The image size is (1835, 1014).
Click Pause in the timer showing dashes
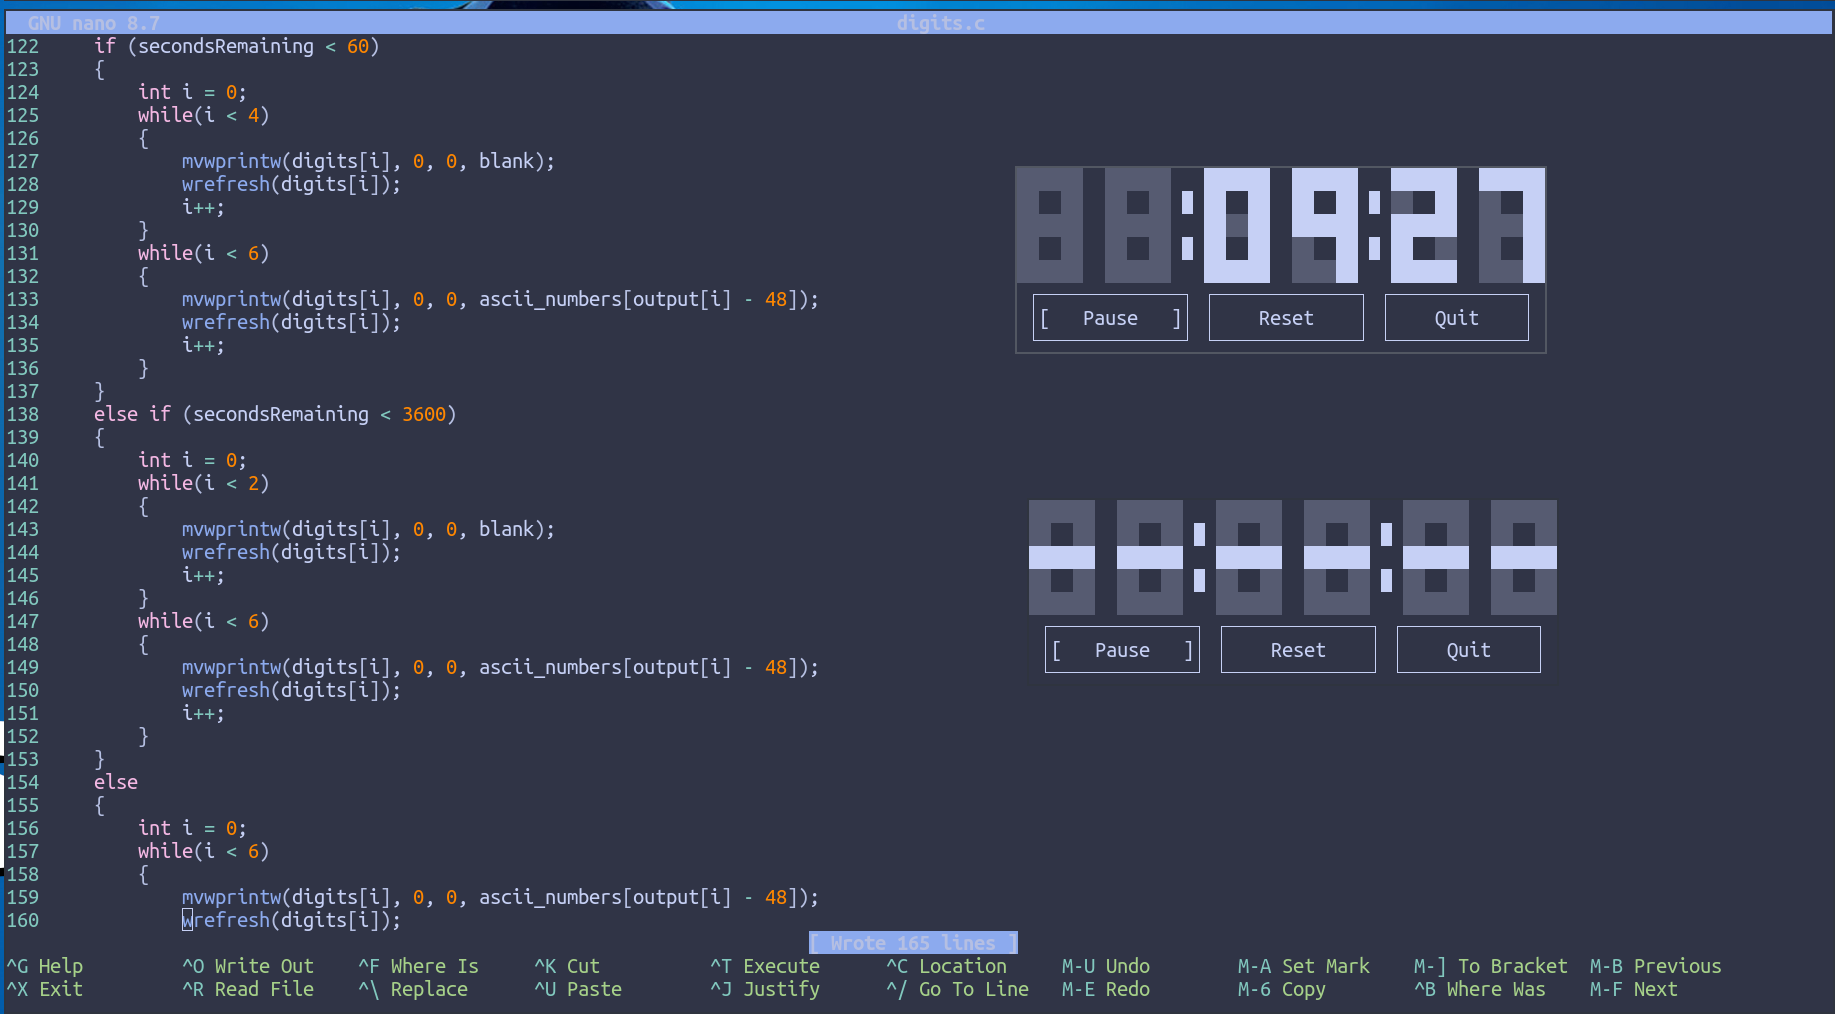pyautogui.click(x=1122, y=650)
